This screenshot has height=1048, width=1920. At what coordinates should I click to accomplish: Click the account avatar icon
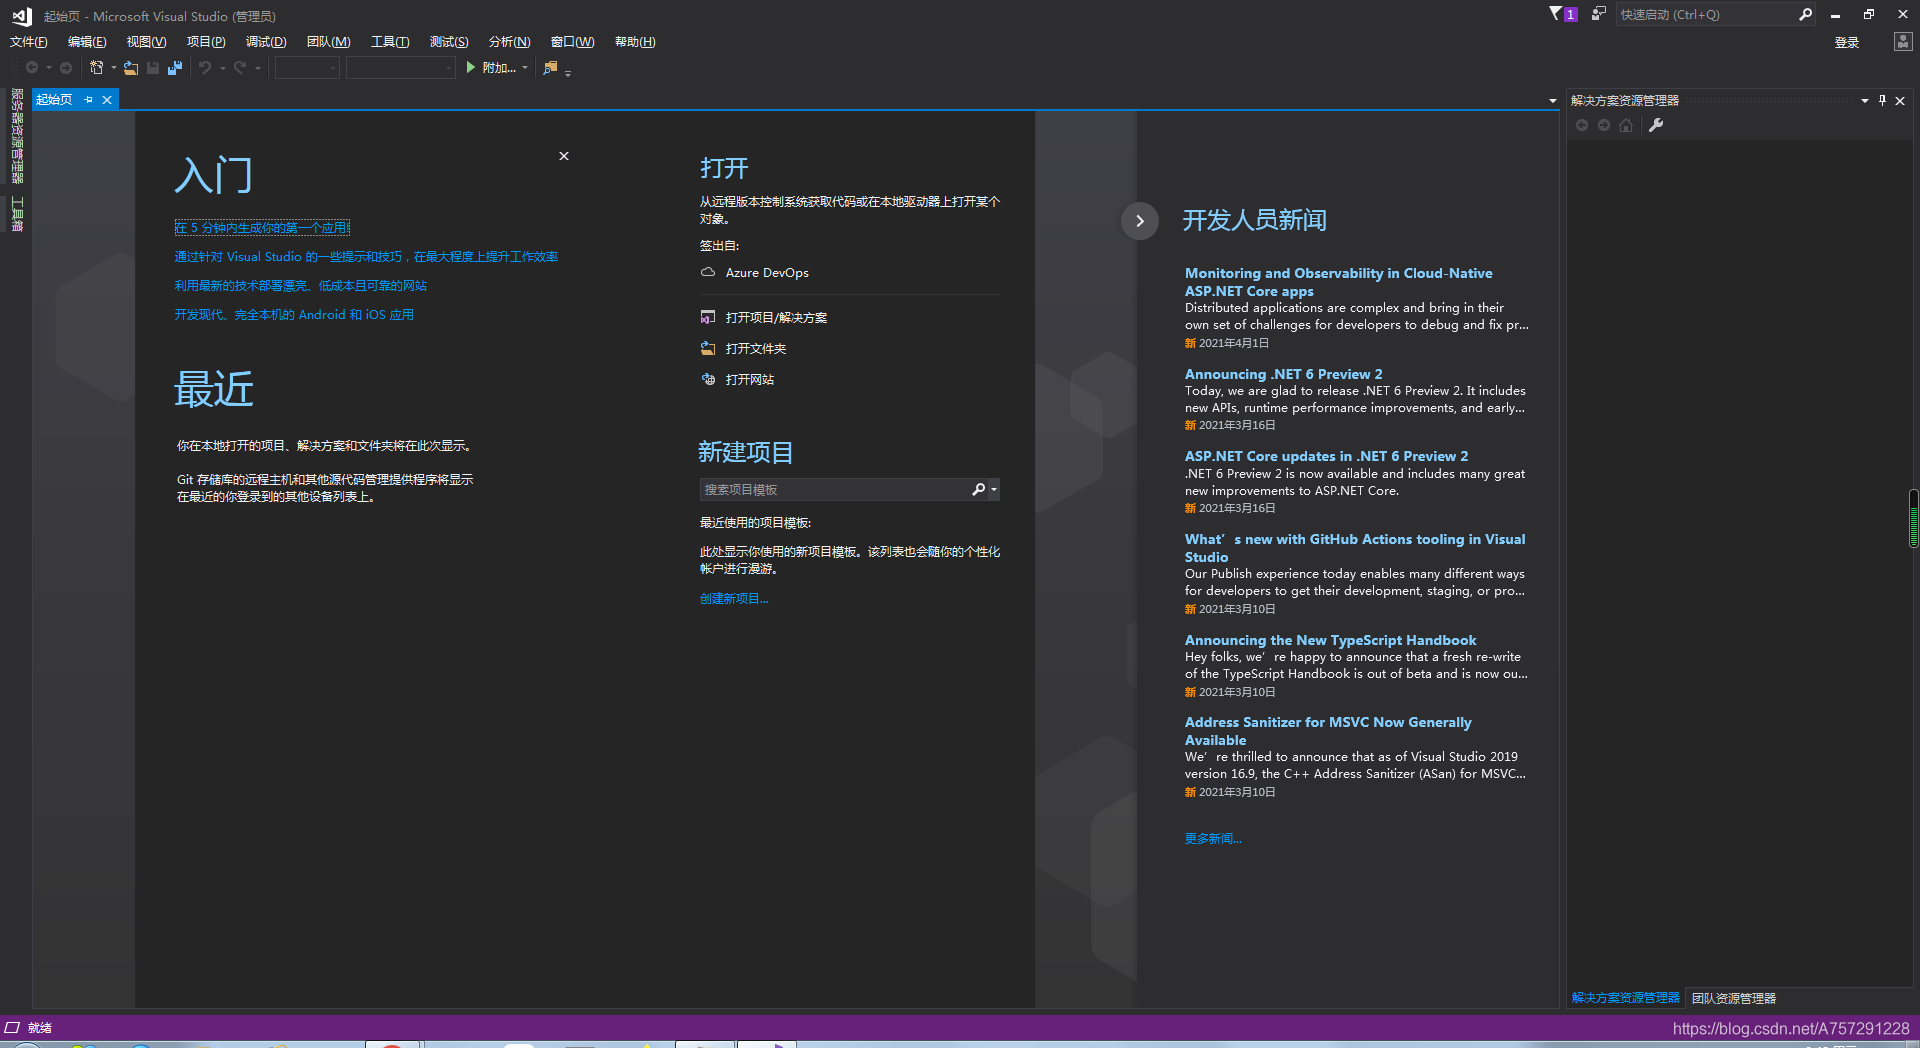1902,42
